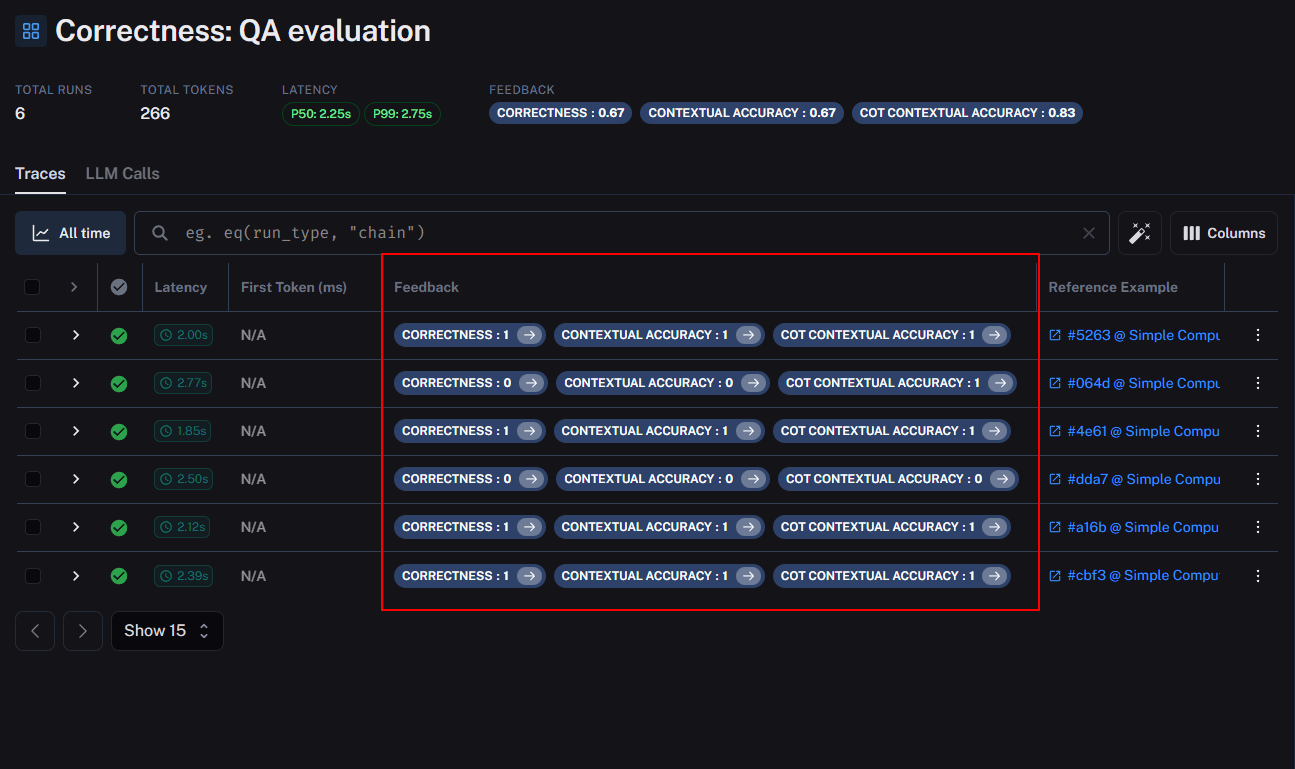Check the box for the 2.00s latency run

click(x=32, y=335)
